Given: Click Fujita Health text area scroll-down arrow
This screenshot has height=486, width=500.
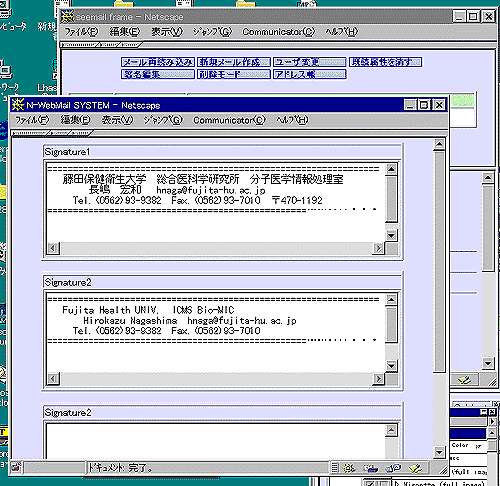Looking at the screenshot, I should click(x=391, y=366).
